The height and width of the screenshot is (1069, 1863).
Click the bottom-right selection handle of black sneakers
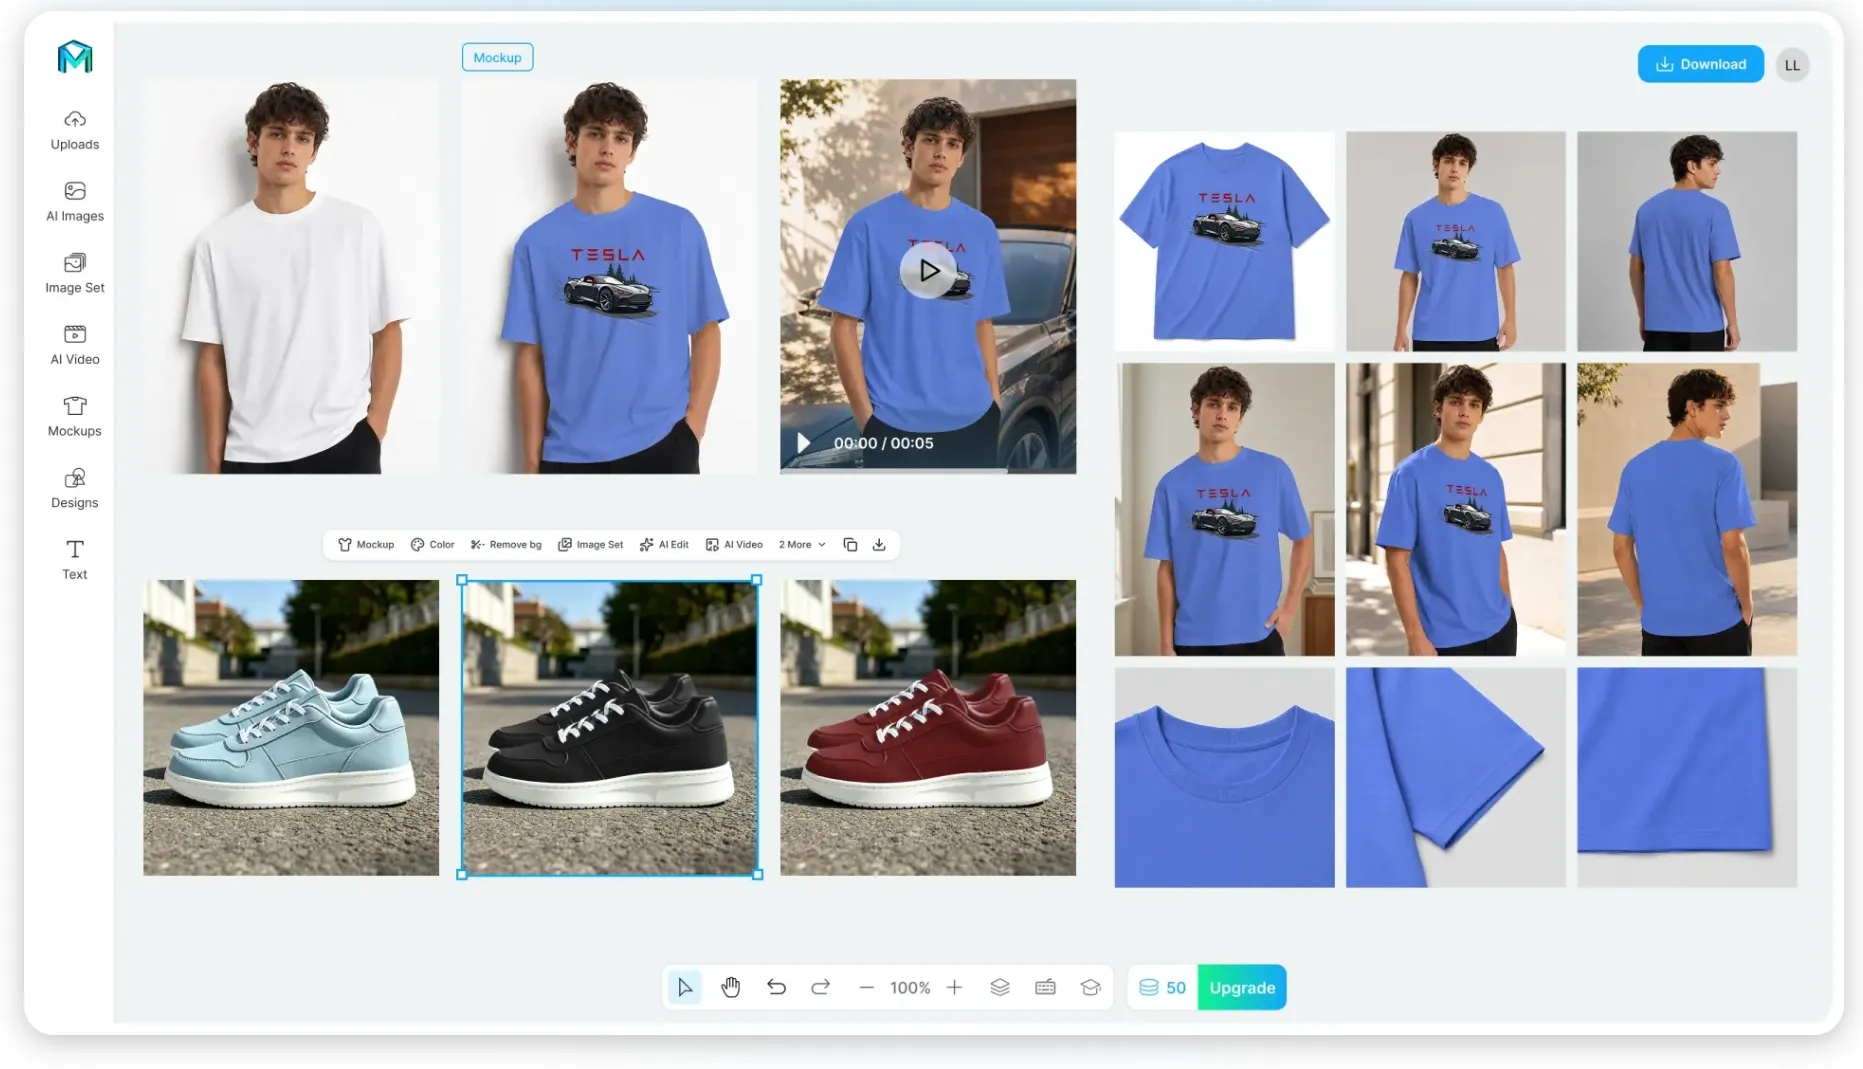[x=757, y=875]
